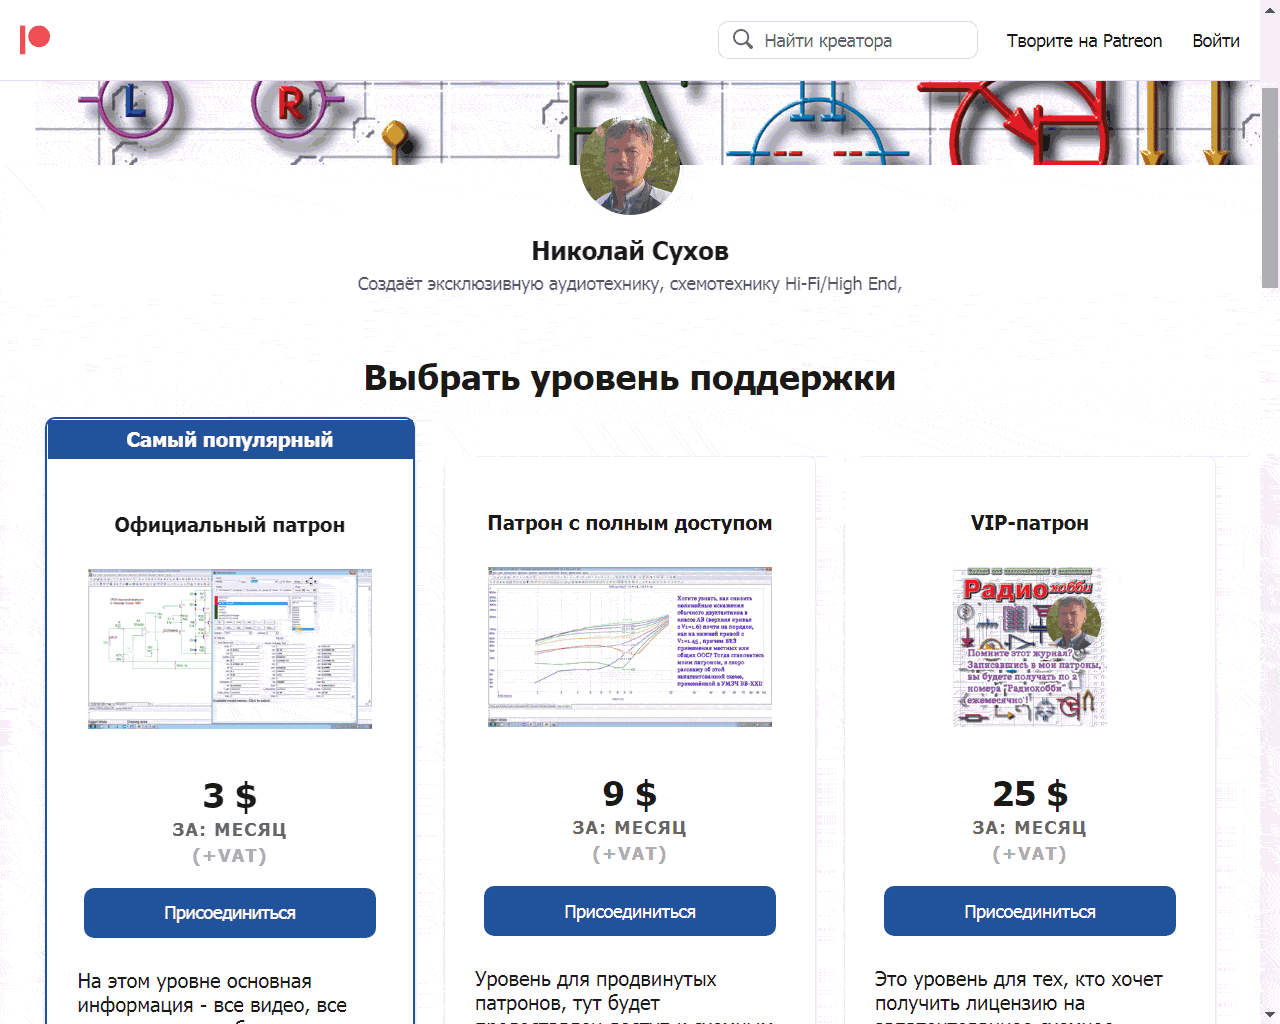Open the VIP-патрон Радиохобби thumbnail
This screenshot has height=1024, width=1280.
[1030, 646]
